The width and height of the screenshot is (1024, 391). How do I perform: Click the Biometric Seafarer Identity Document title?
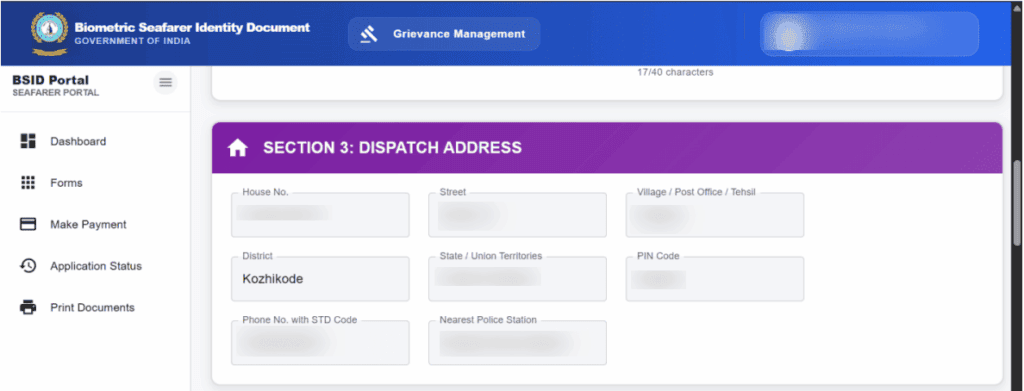192,28
